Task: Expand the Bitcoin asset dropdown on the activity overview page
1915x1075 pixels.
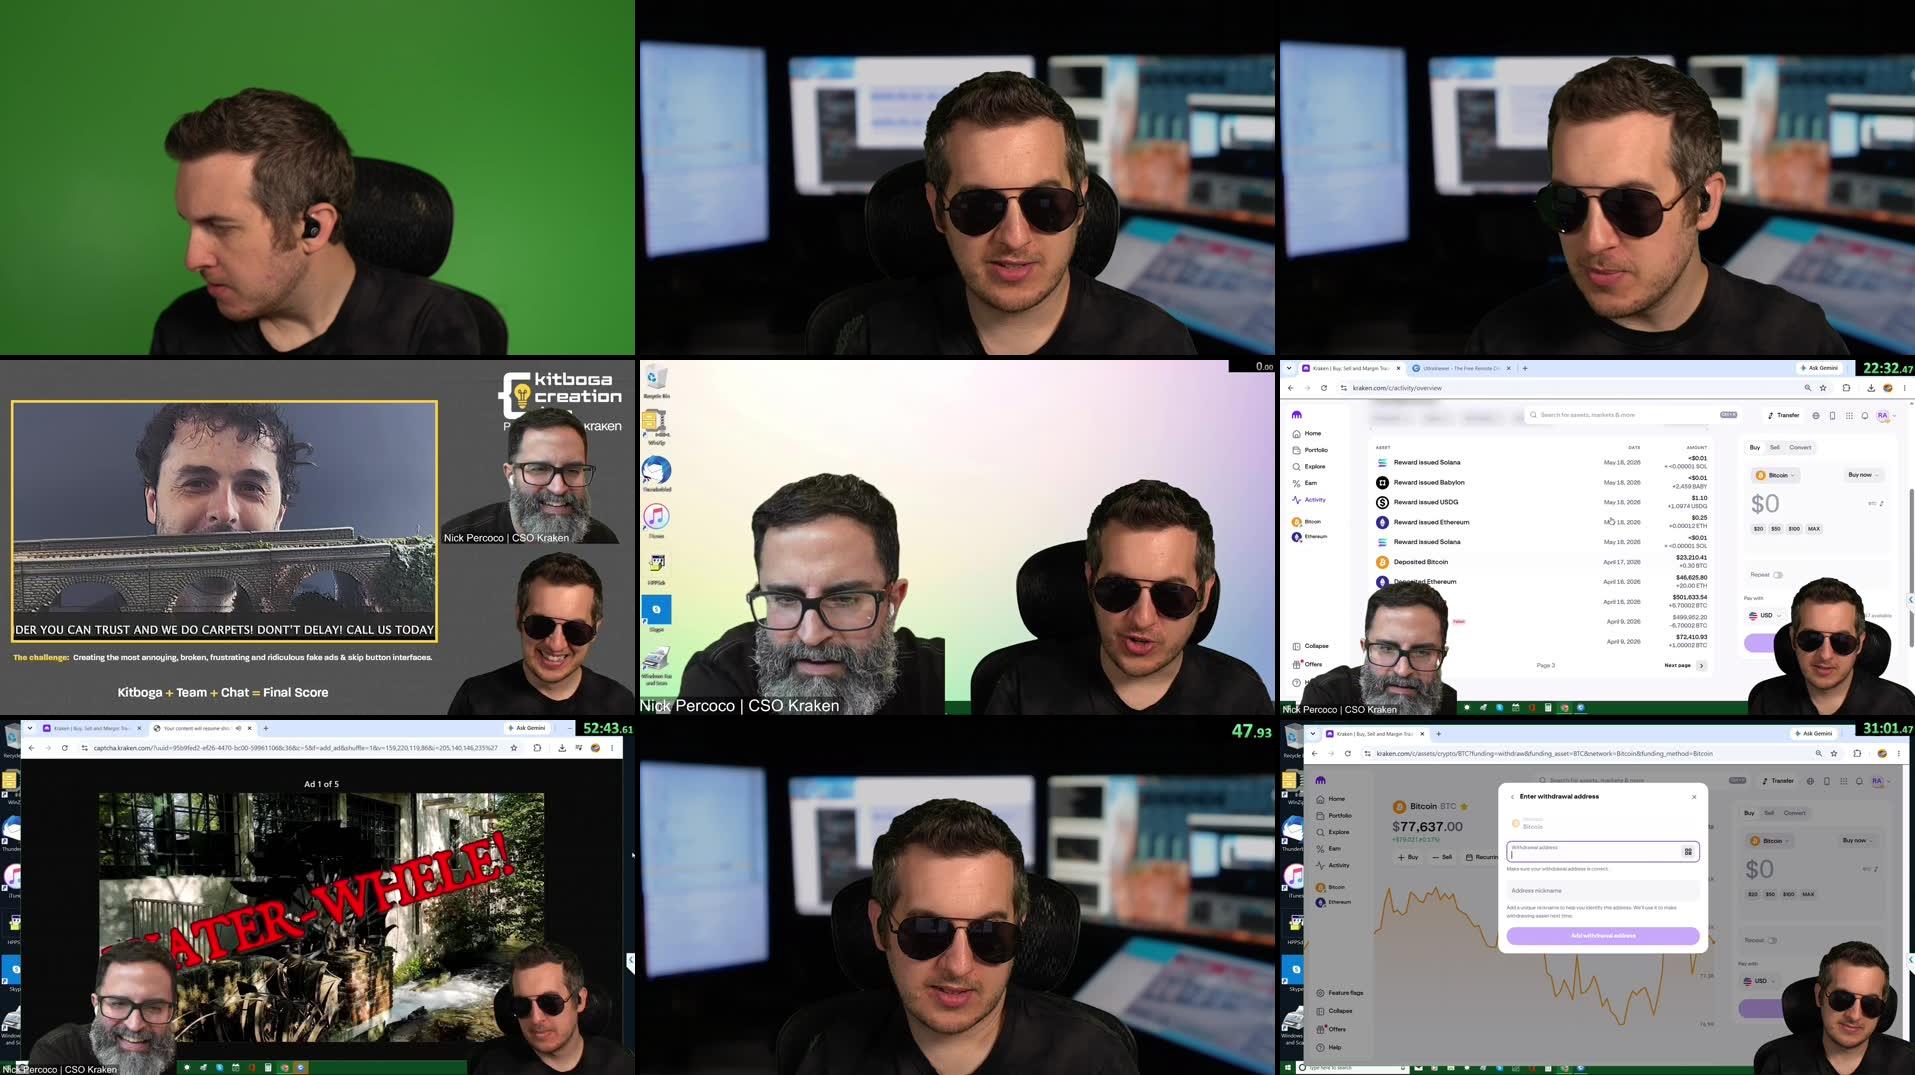Action: coord(1776,475)
